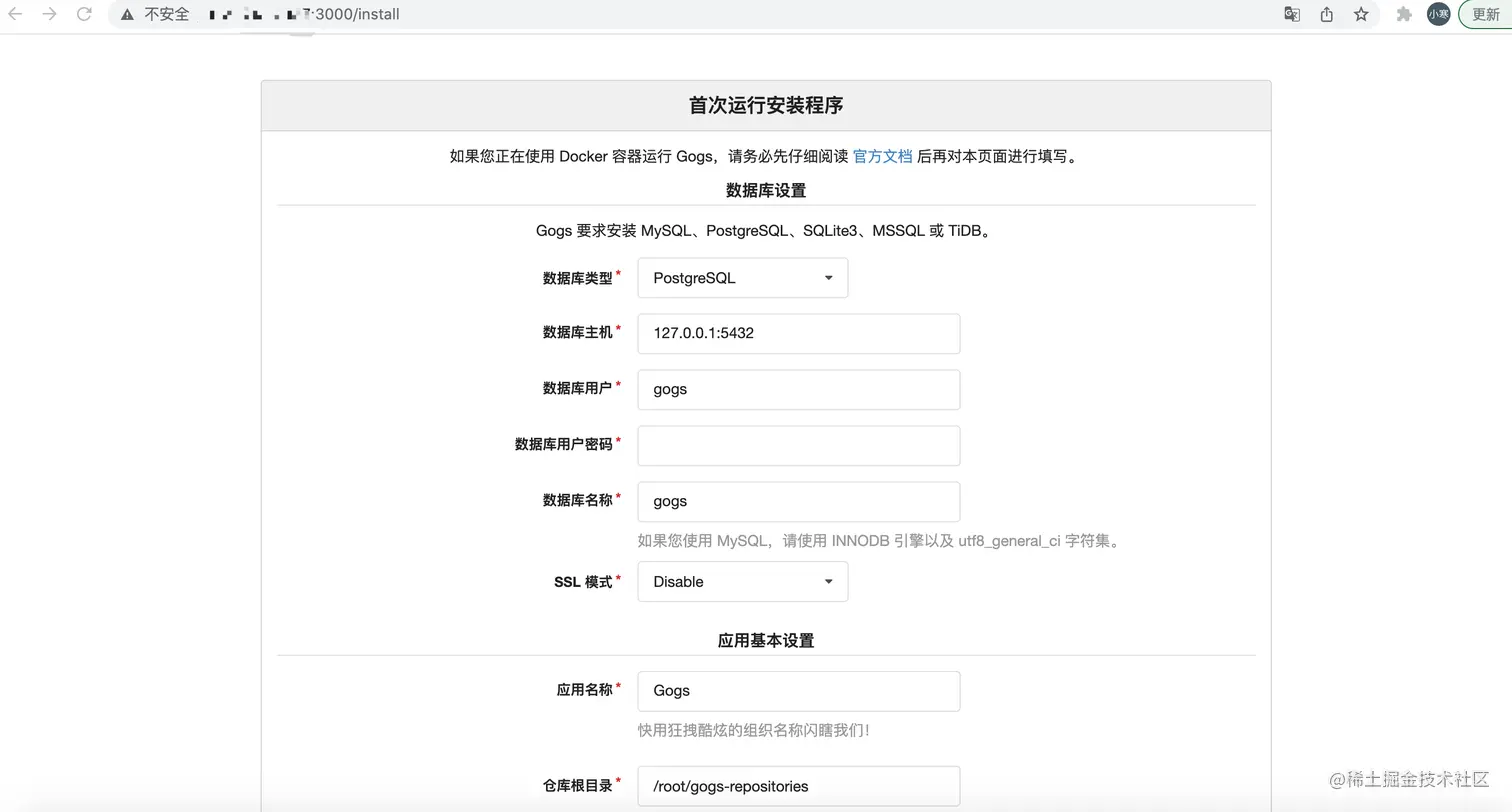Focus the 仓库根目录 path field
The image size is (1512, 812).
click(x=799, y=786)
